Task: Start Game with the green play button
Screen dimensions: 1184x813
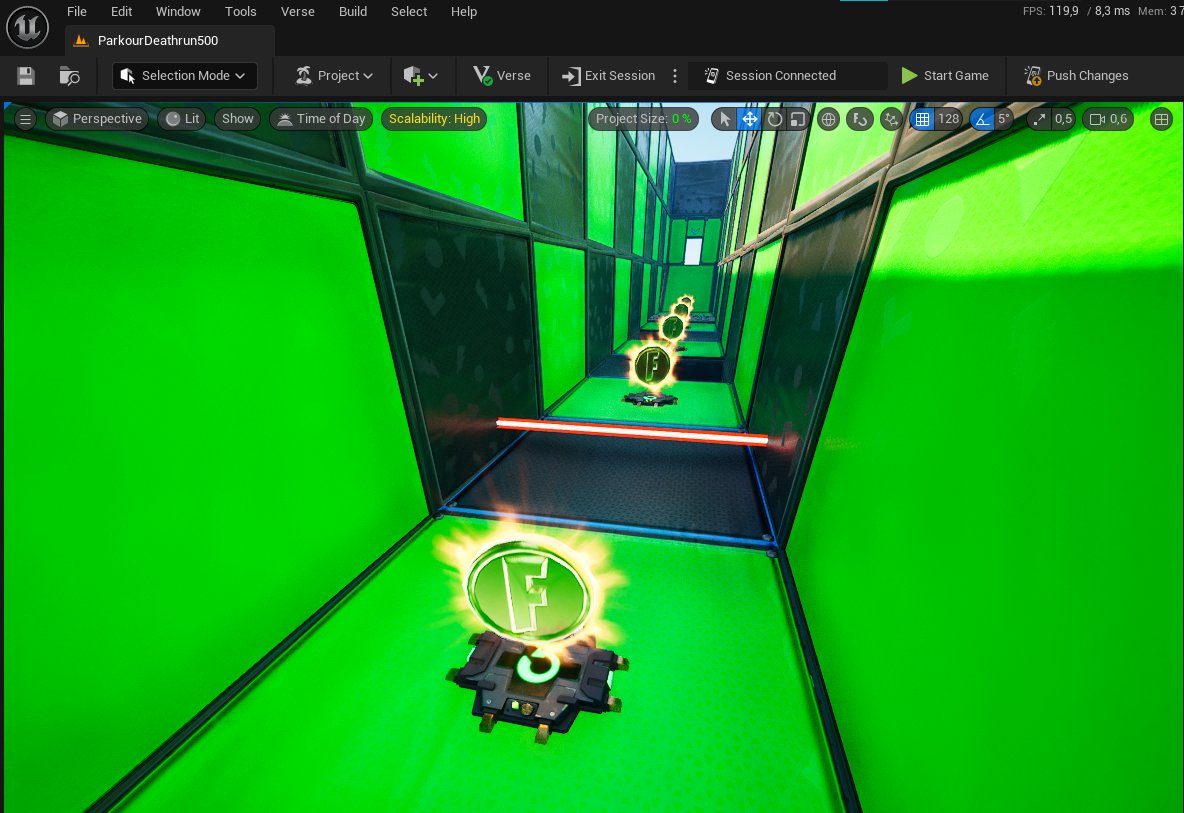Action: [945, 75]
